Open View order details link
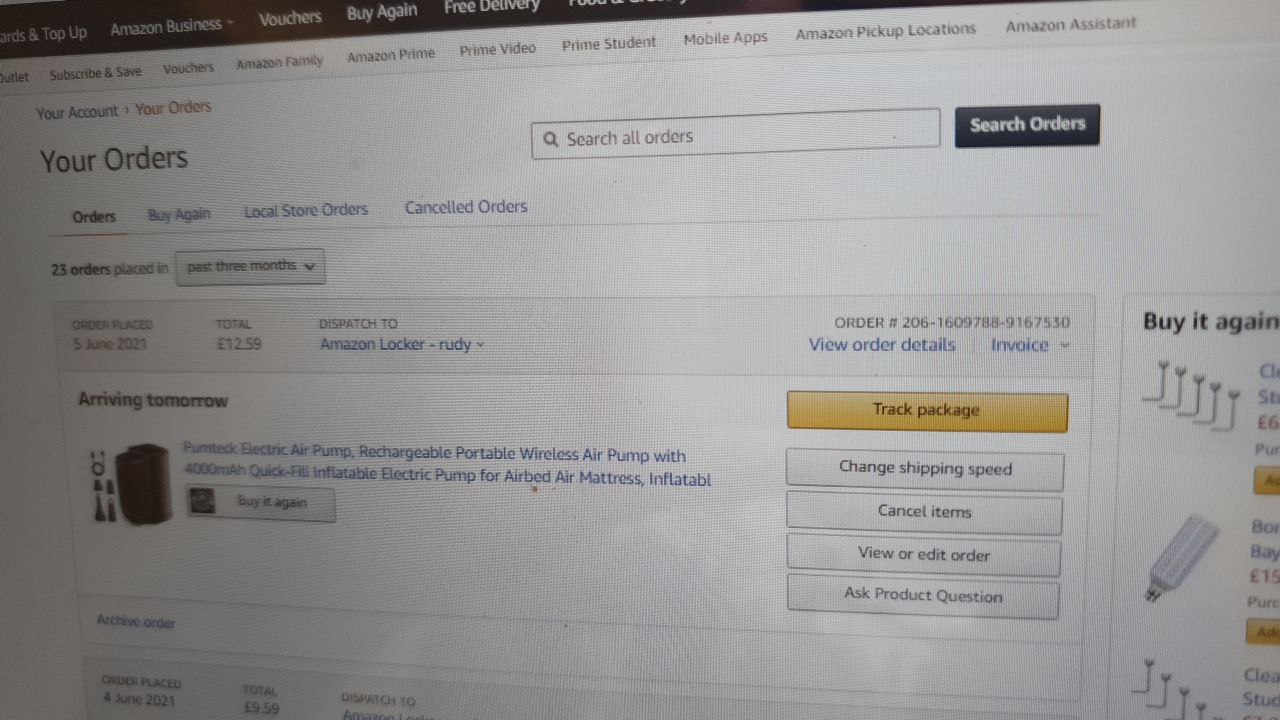 click(x=882, y=345)
